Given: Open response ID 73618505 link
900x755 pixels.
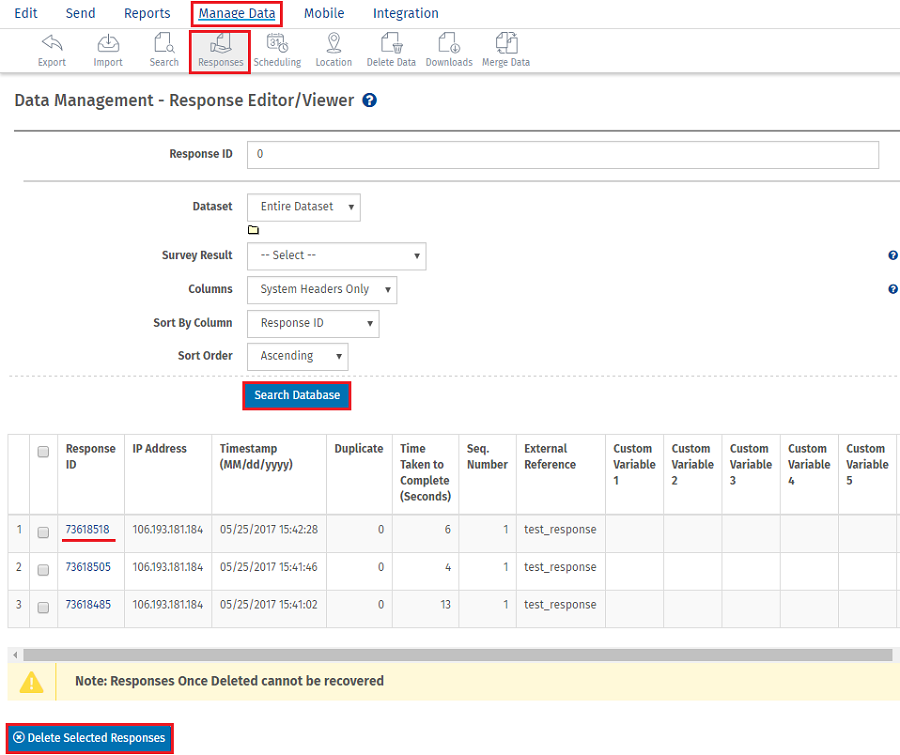Looking at the screenshot, I should [88, 567].
